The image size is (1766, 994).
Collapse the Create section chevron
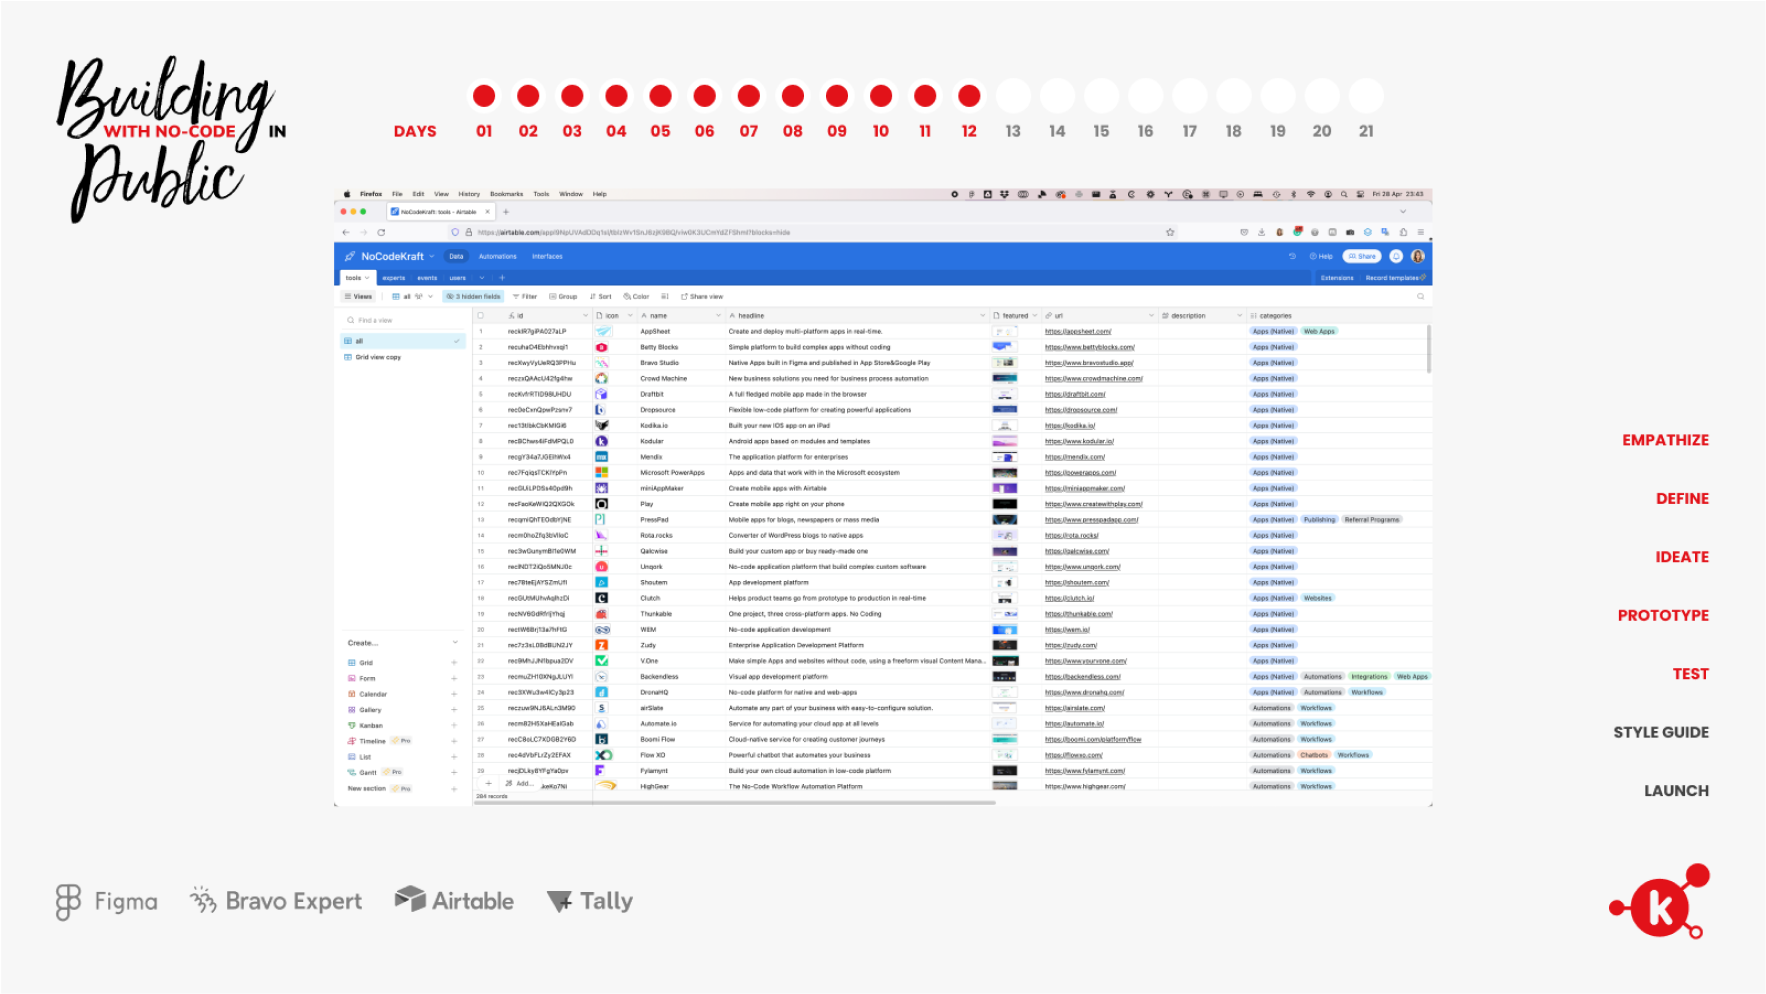point(455,643)
